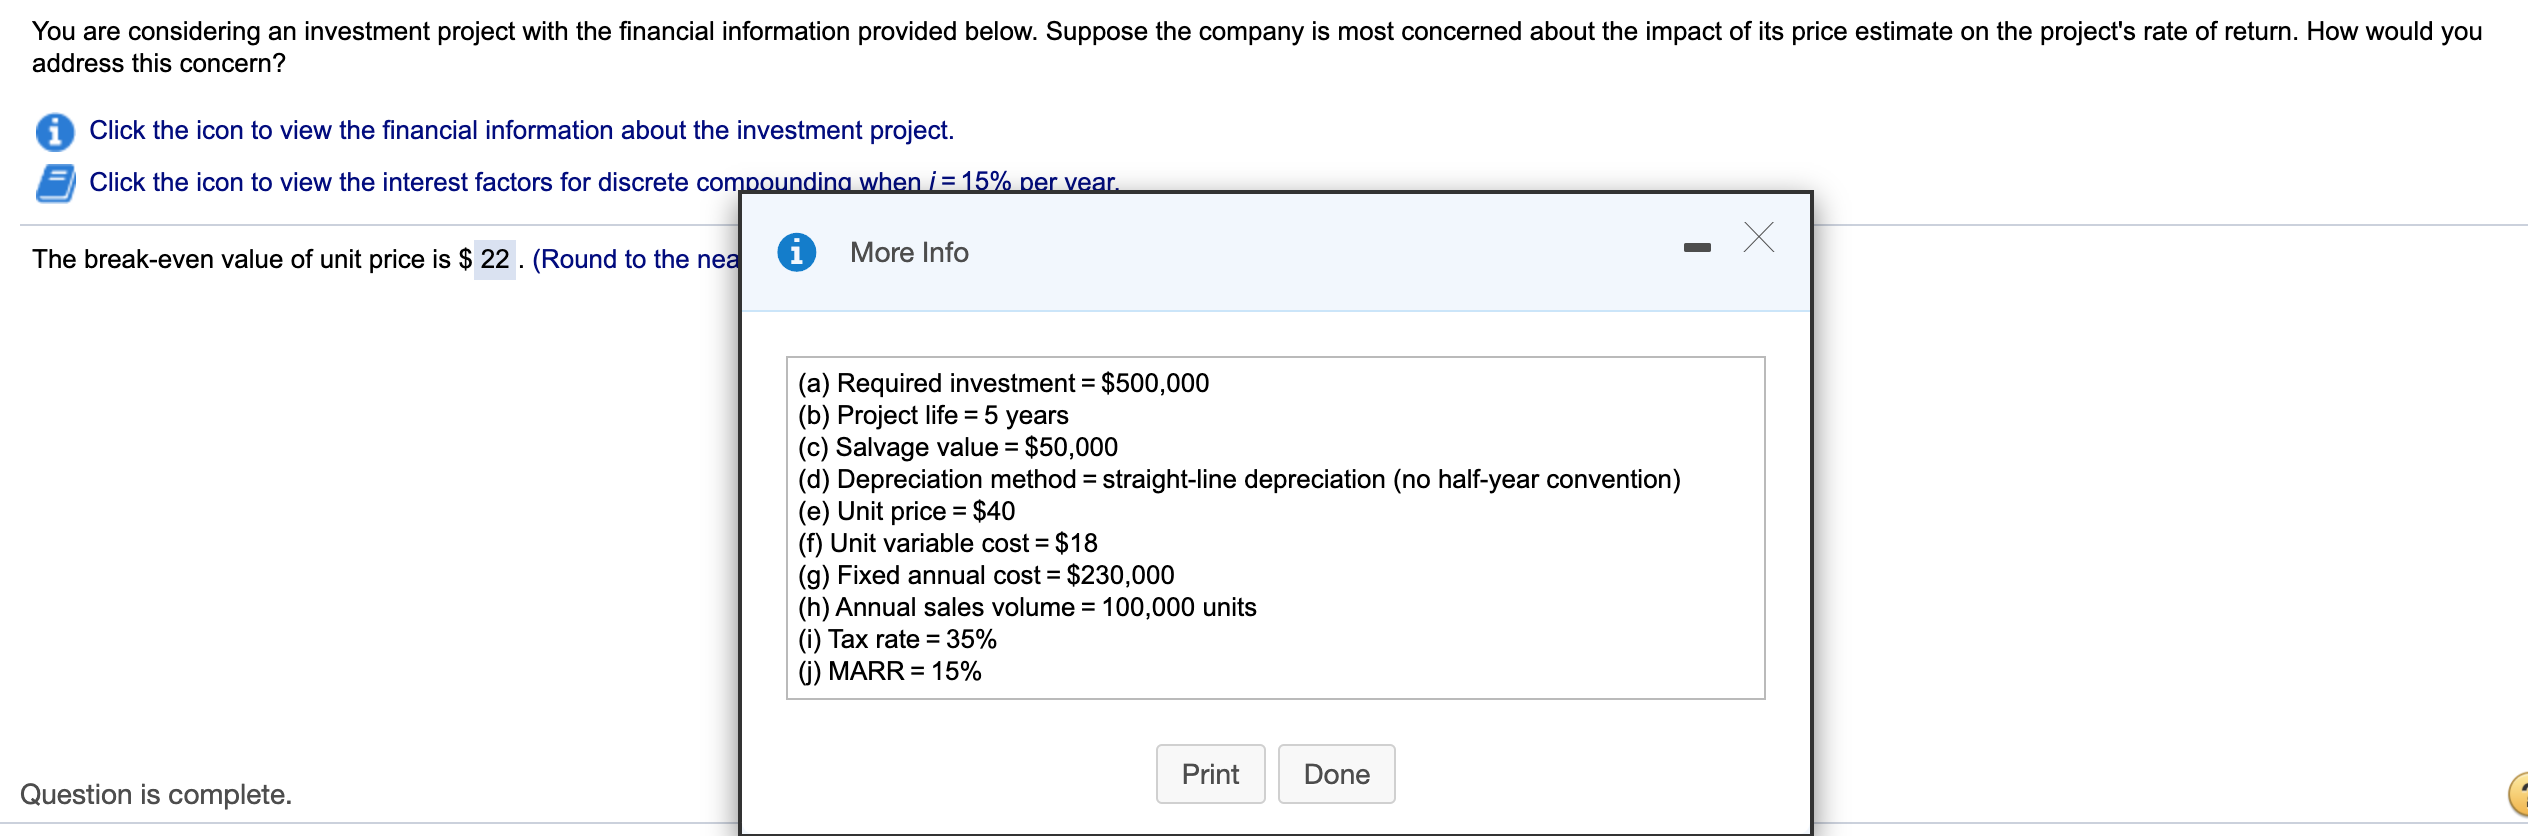
Task: Minimize the More Info dialog
Action: (x=1696, y=247)
